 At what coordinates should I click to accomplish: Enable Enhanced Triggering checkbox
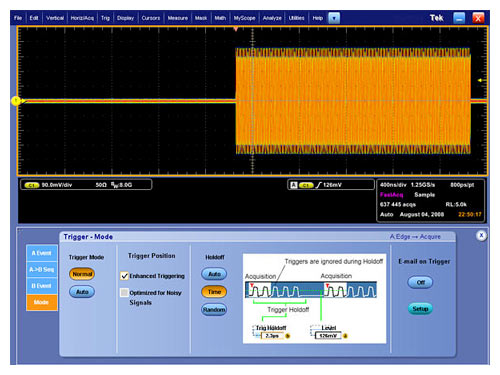click(124, 276)
